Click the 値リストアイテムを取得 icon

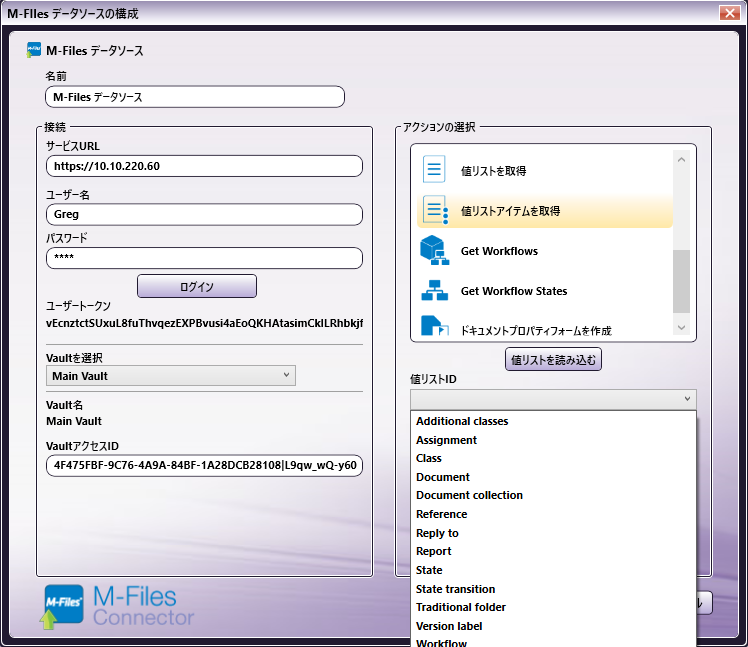click(x=435, y=210)
